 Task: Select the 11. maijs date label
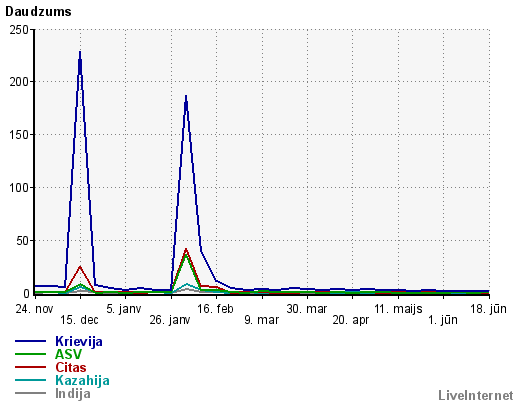point(398,309)
